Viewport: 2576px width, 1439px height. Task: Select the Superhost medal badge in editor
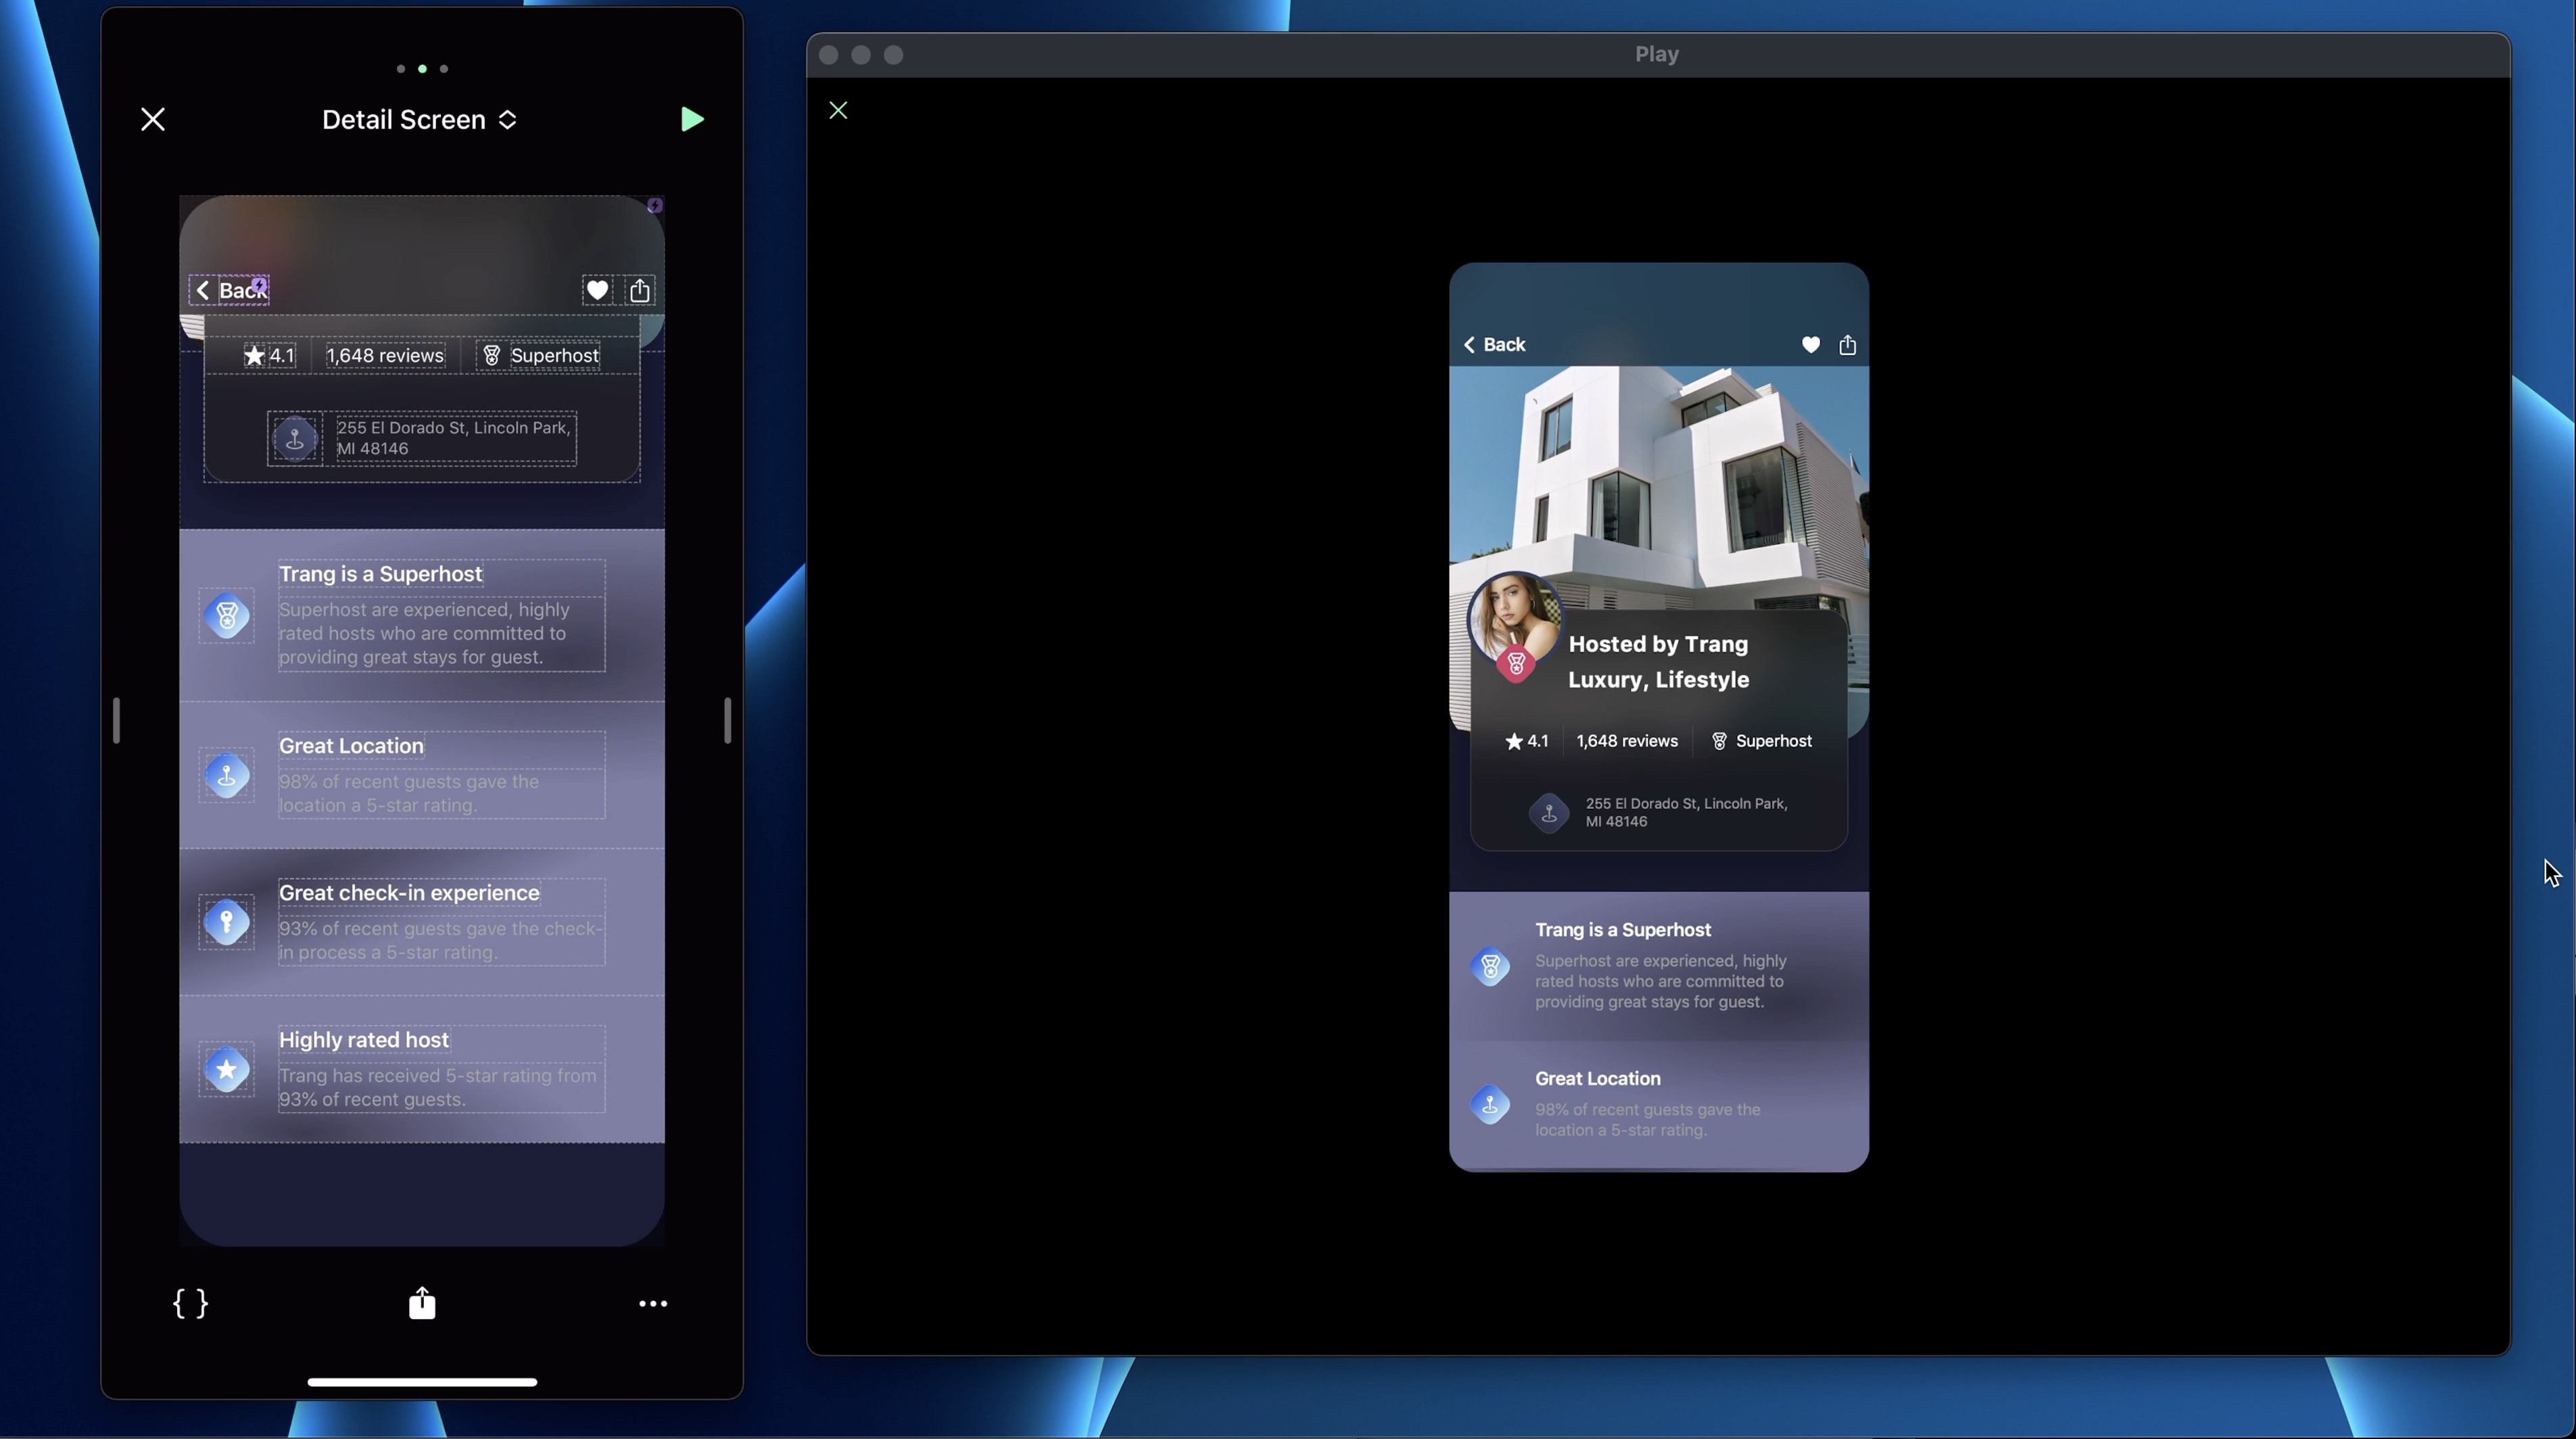pos(227,617)
